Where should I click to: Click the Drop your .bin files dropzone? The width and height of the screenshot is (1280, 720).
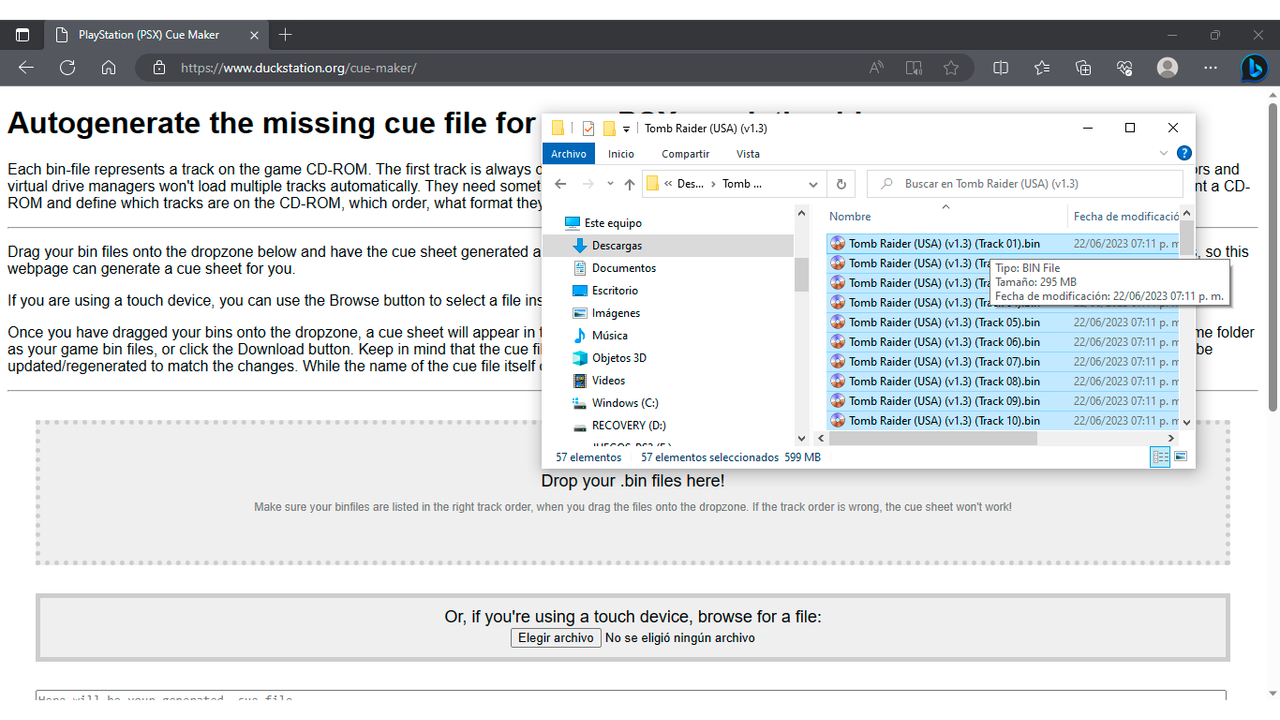(x=633, y=492)
